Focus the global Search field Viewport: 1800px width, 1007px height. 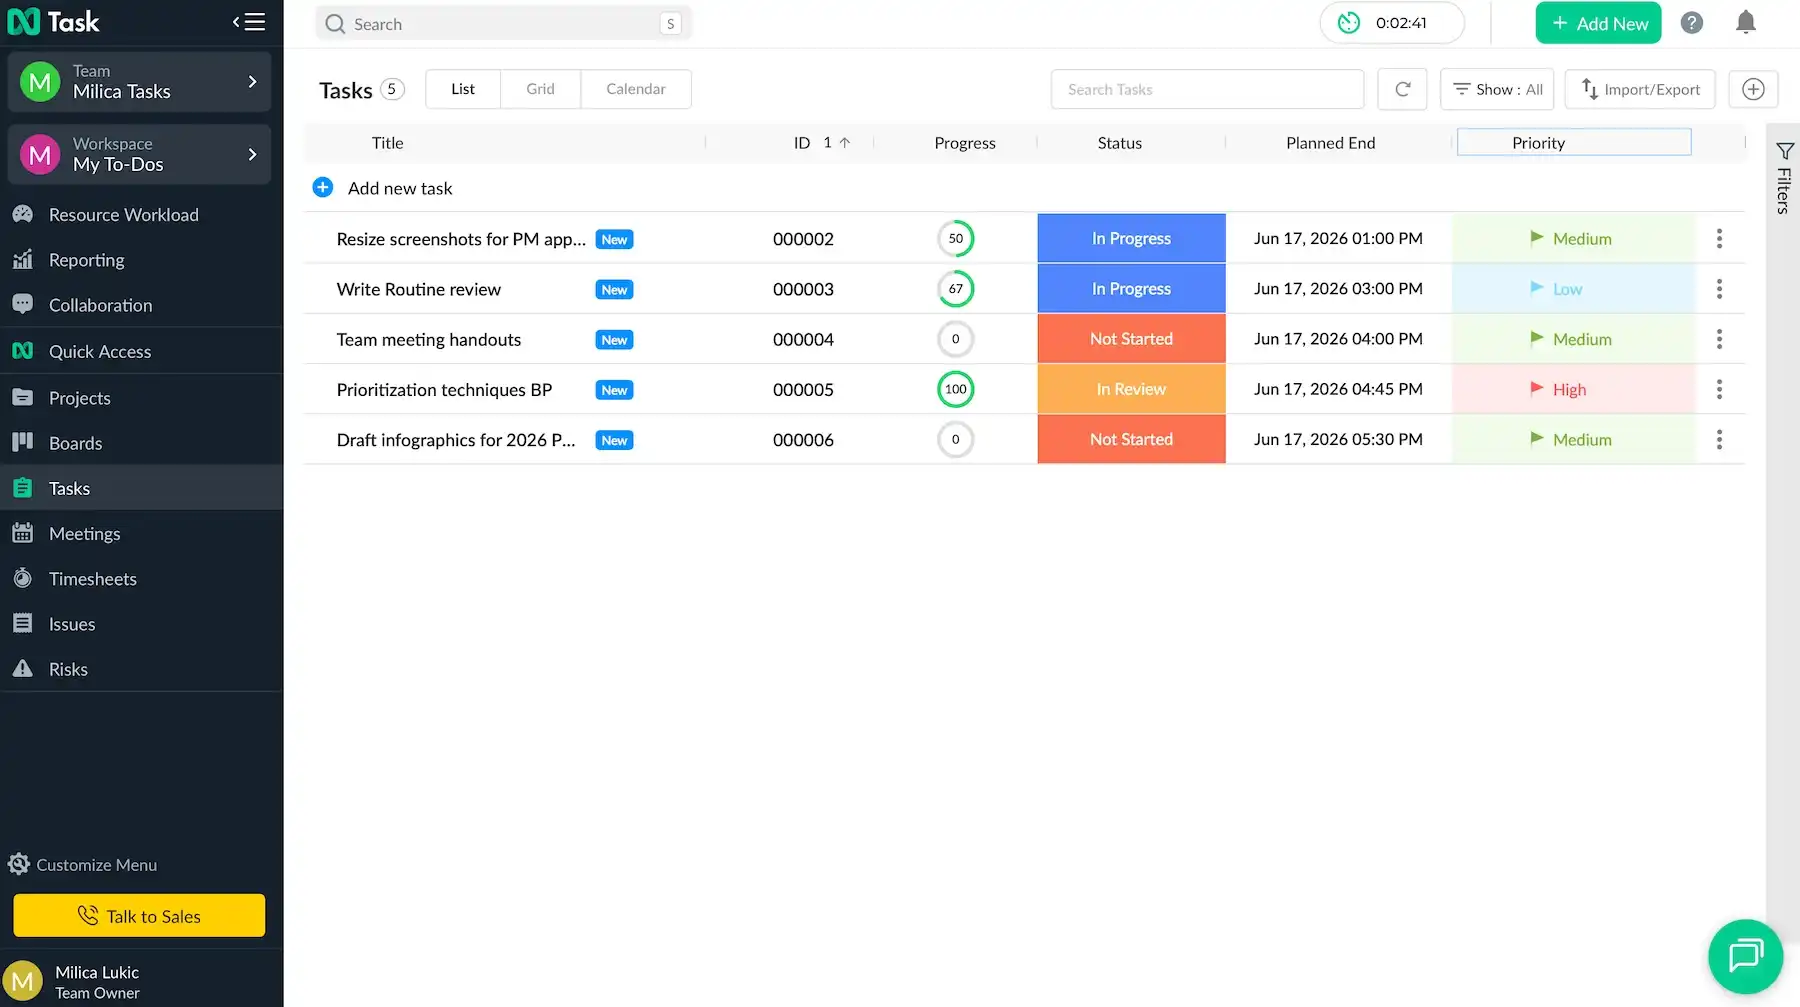503,24
